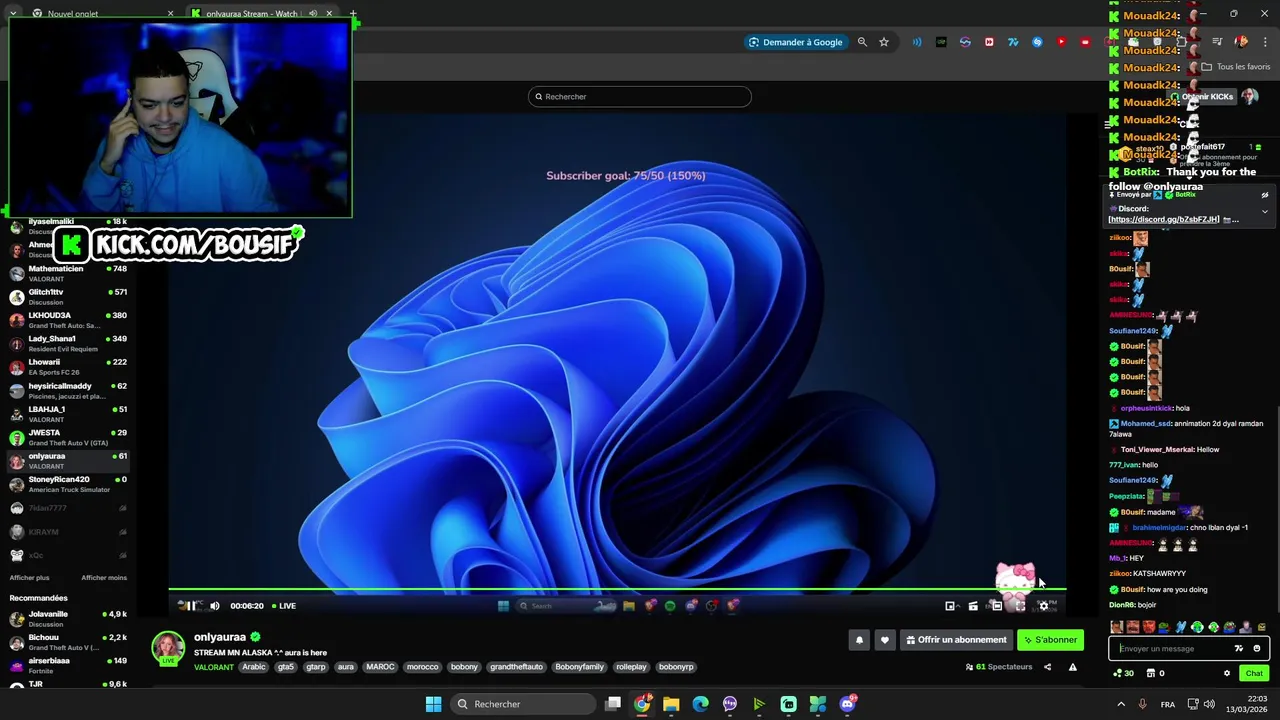This screenshot has height=720, width=1280.
Task: Open Jolavanille recommended channel
Action: point(68,619)
